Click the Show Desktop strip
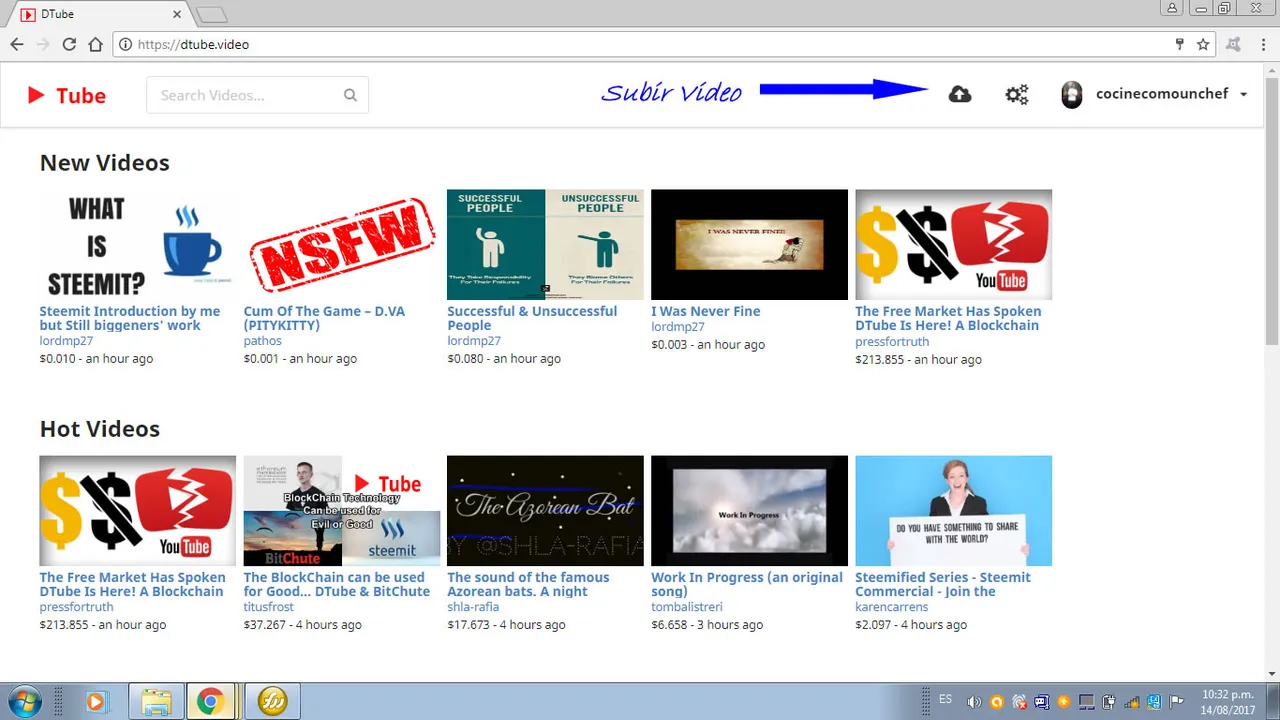Viewport: 1280px width, 720px height. pyautogui.click(x=1272, y=702)
